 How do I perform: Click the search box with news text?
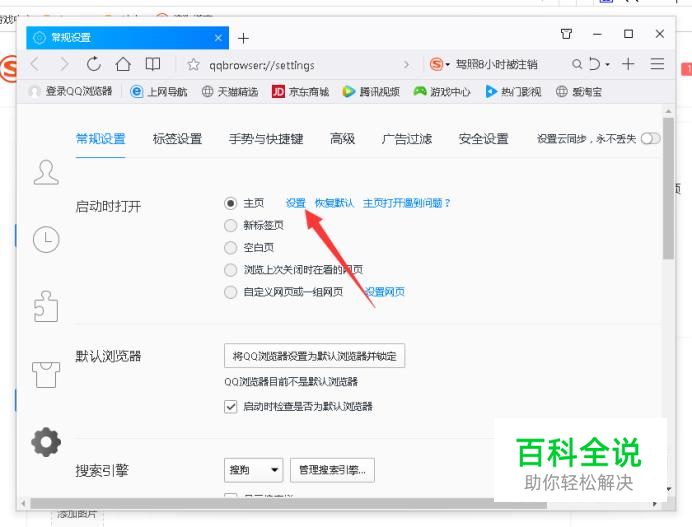point(496,64)
